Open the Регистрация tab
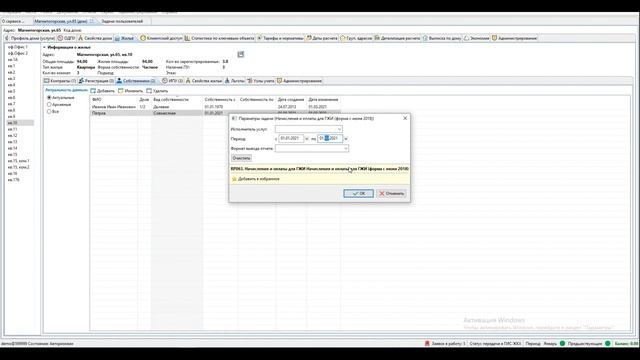This screenshot has width=640, height=360. [96, 81]
